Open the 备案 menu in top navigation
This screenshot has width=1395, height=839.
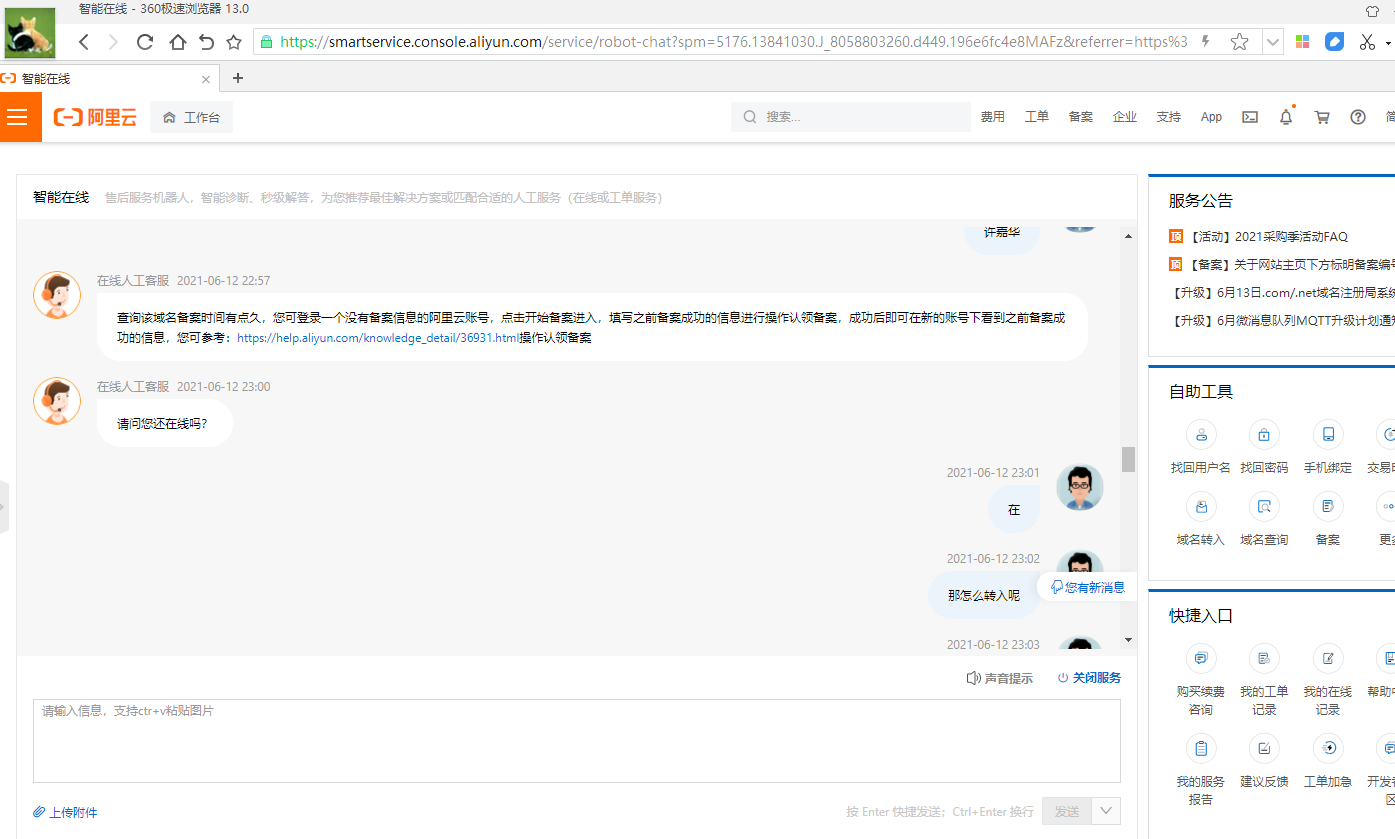coord(1081,117)
